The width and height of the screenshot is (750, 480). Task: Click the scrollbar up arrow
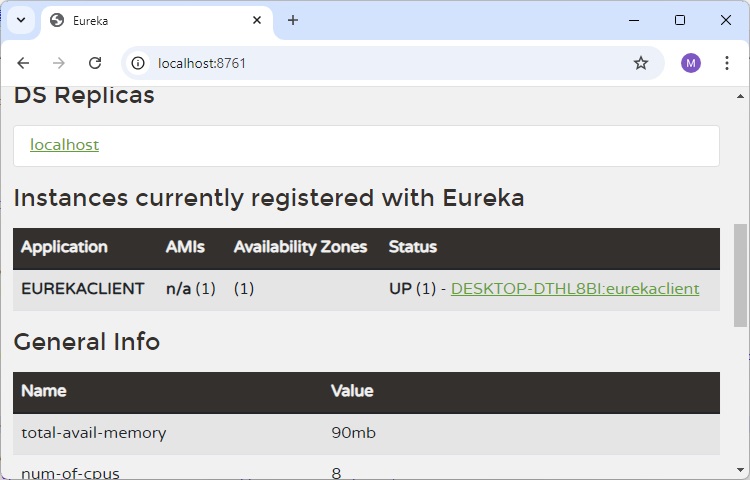click(740, 96)
